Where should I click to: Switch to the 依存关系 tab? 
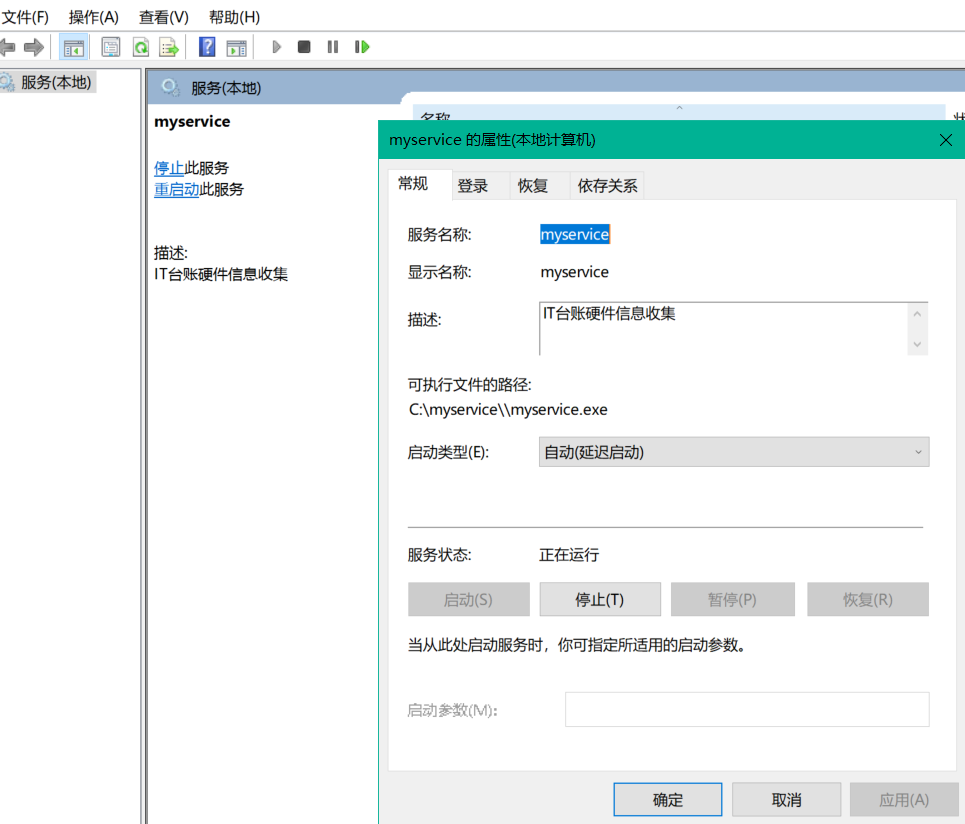point(607,185)
